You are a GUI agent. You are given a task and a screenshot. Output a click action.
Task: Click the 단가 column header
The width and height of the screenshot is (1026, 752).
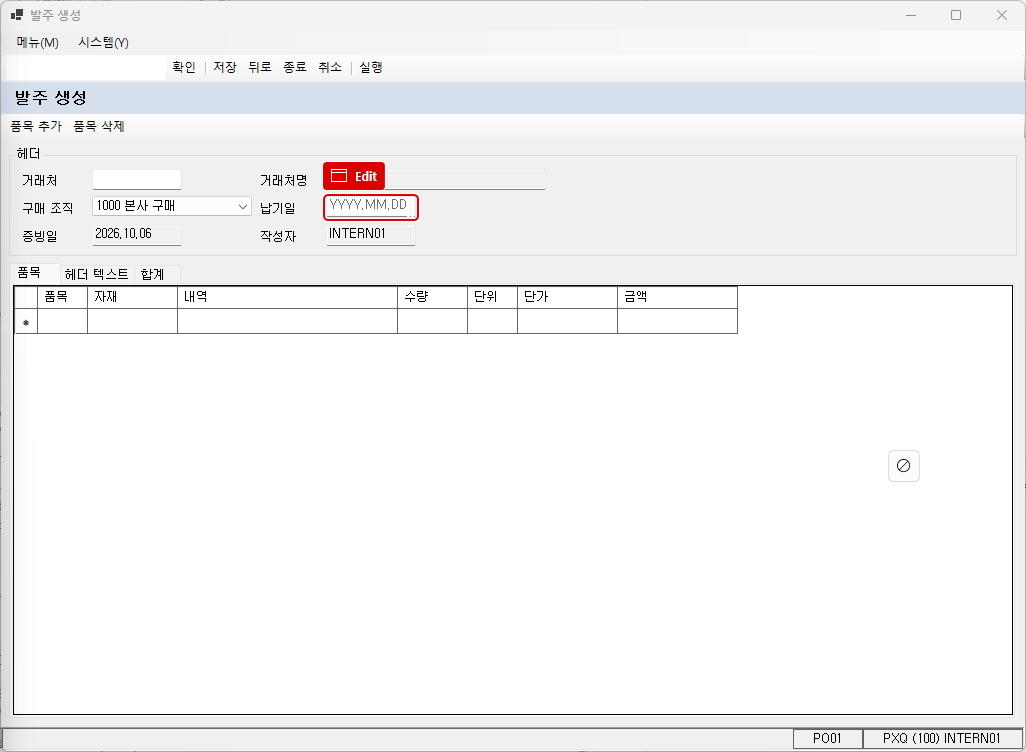click(567, 297)
